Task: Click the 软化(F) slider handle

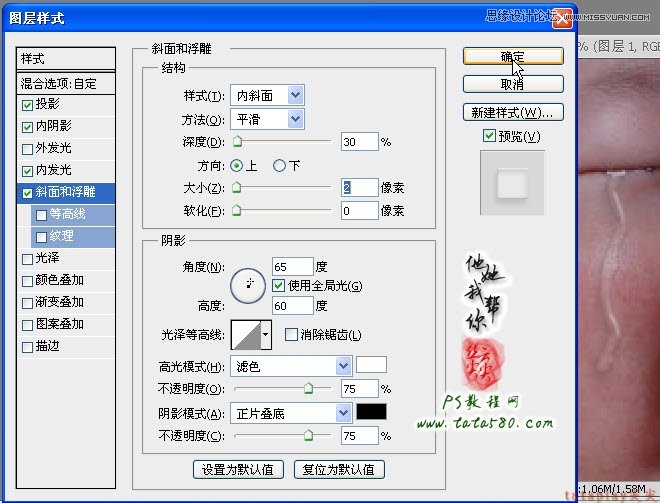Action: click(x=237, y=210)
